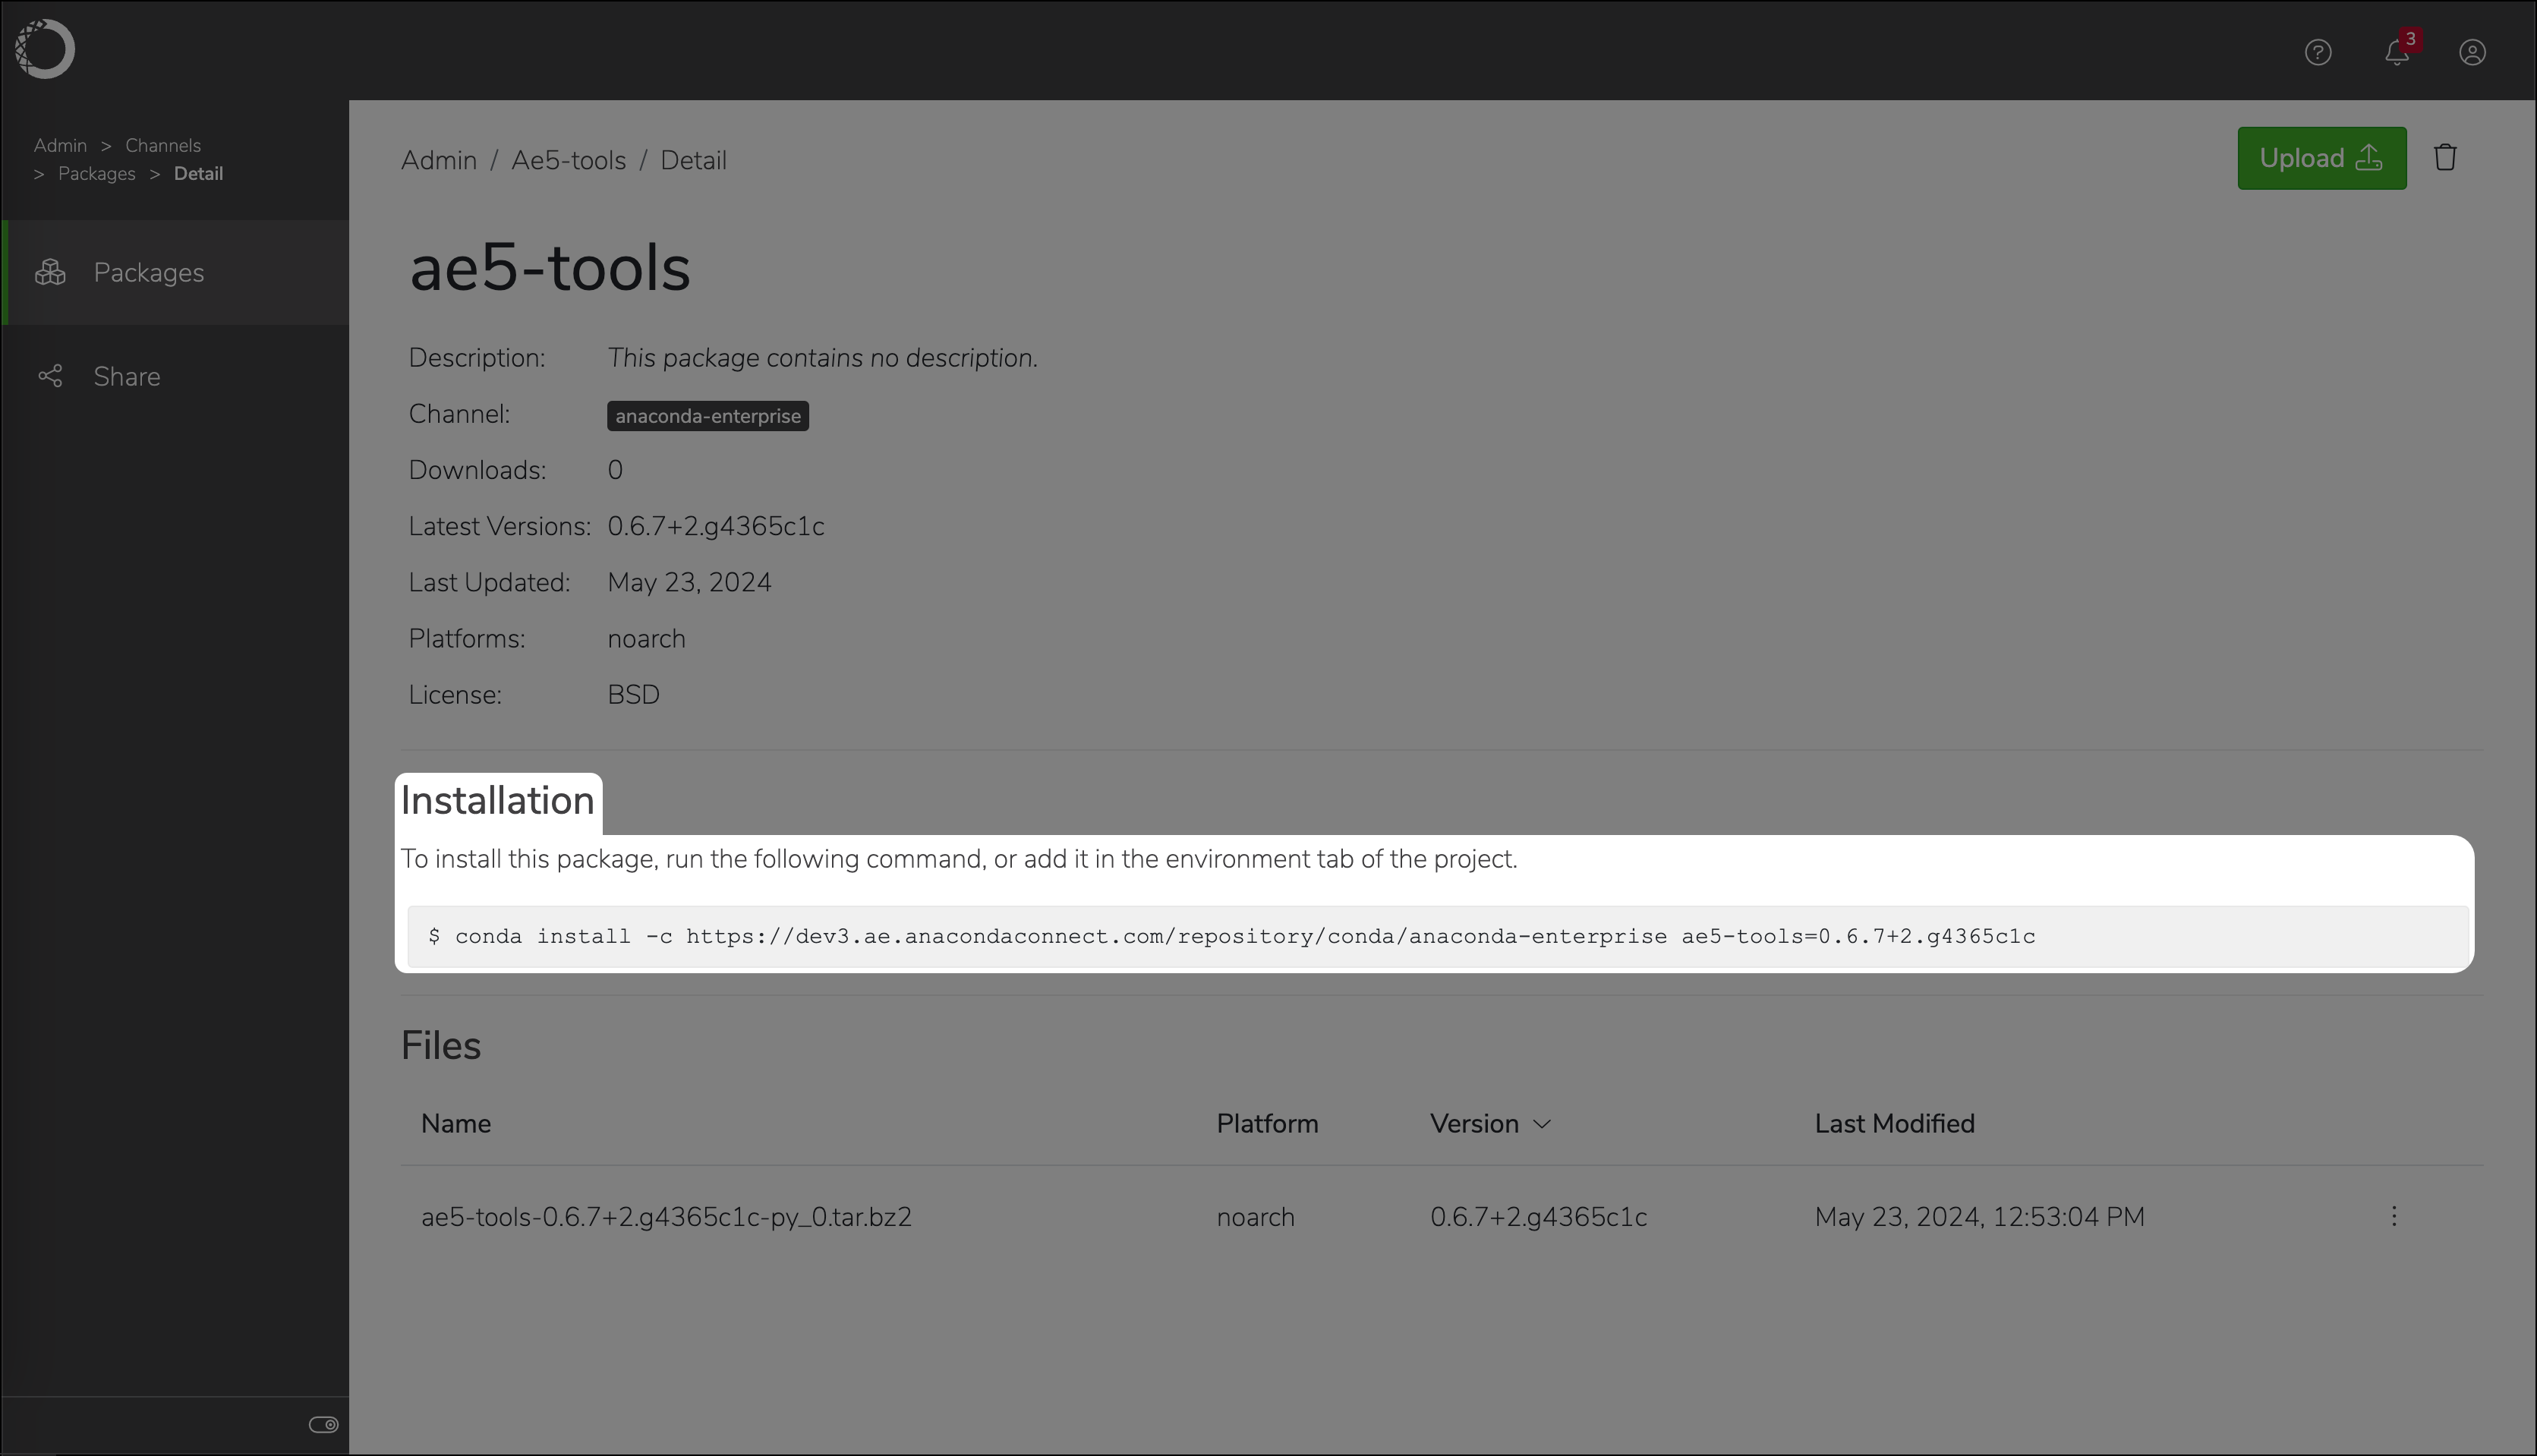Click the ae5-tools tar.bz2 file name
Image resolution: width=2537 pixels, height=1456 pixels.
click(666, 1217)
